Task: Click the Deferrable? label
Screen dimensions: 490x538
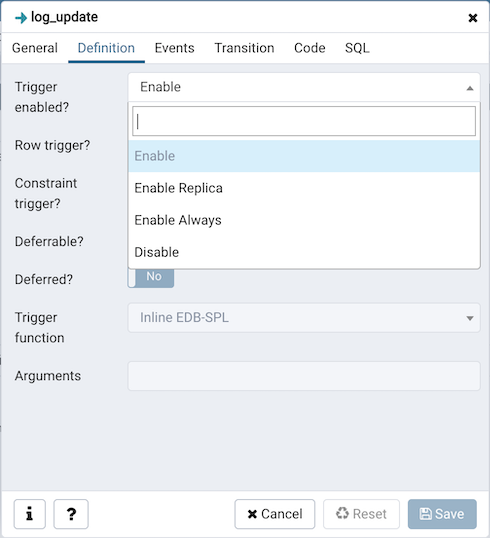Action: pyautogui.click(x=49, y=242)
